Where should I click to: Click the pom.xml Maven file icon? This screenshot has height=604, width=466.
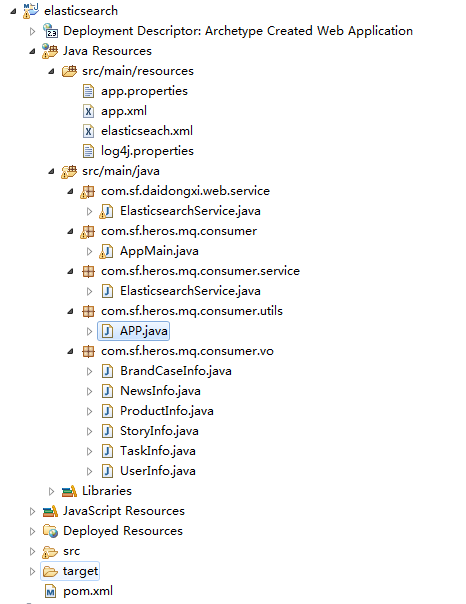[x=50, y=591]
